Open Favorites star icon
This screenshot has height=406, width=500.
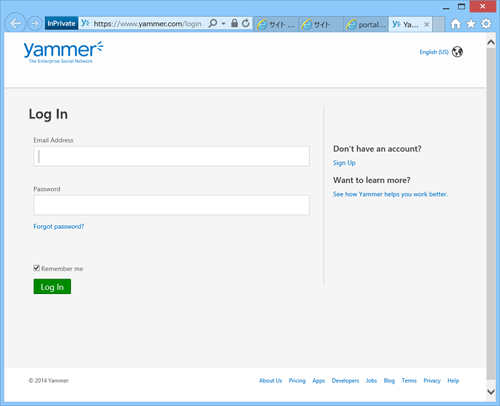point(471,24)
